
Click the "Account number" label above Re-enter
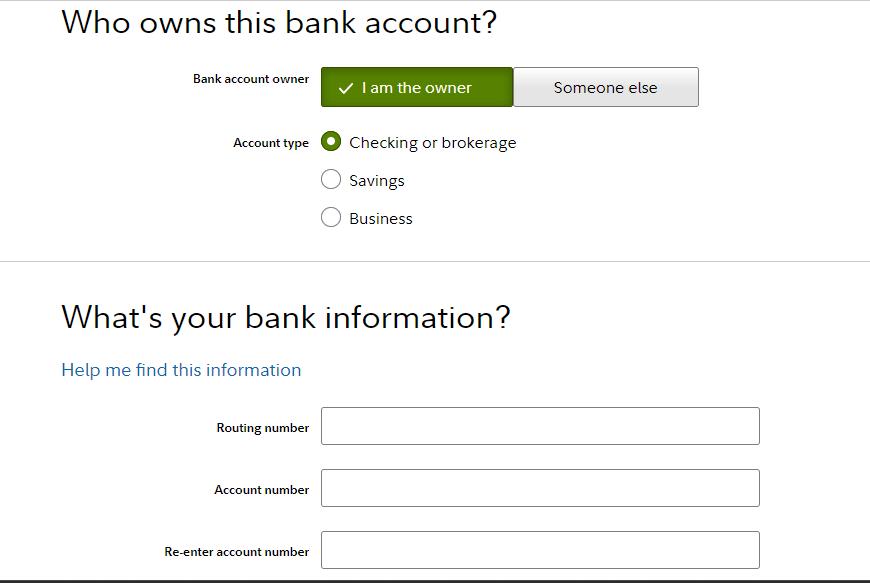(x=262, y=490)
